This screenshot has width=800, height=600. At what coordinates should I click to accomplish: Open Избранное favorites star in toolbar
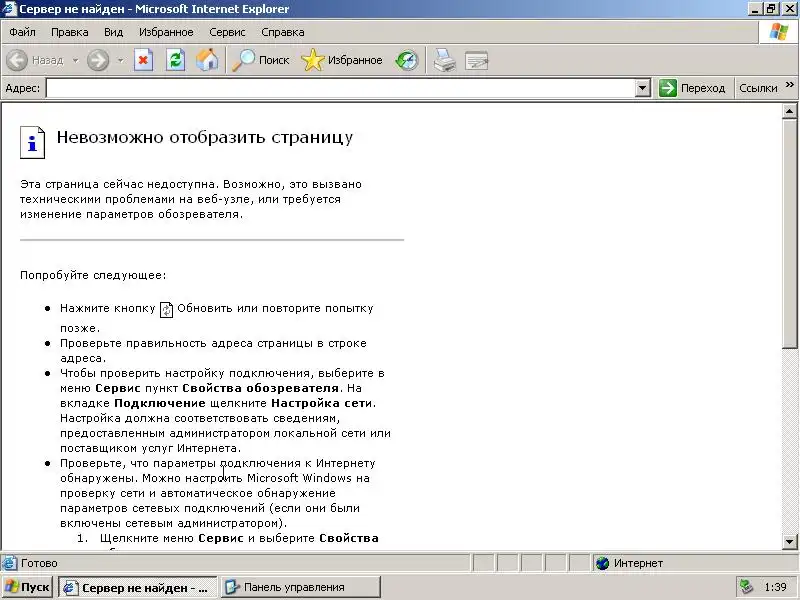342,60
